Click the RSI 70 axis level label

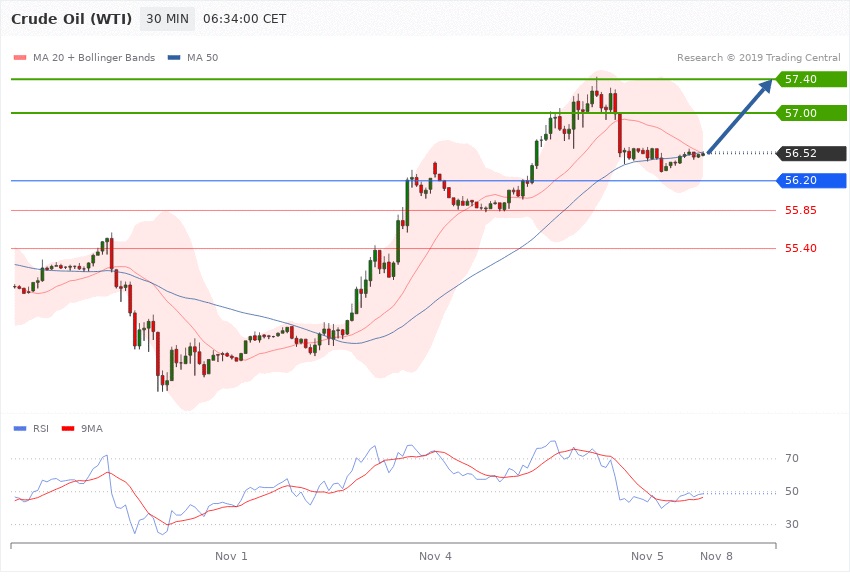[x=792, y=459]
